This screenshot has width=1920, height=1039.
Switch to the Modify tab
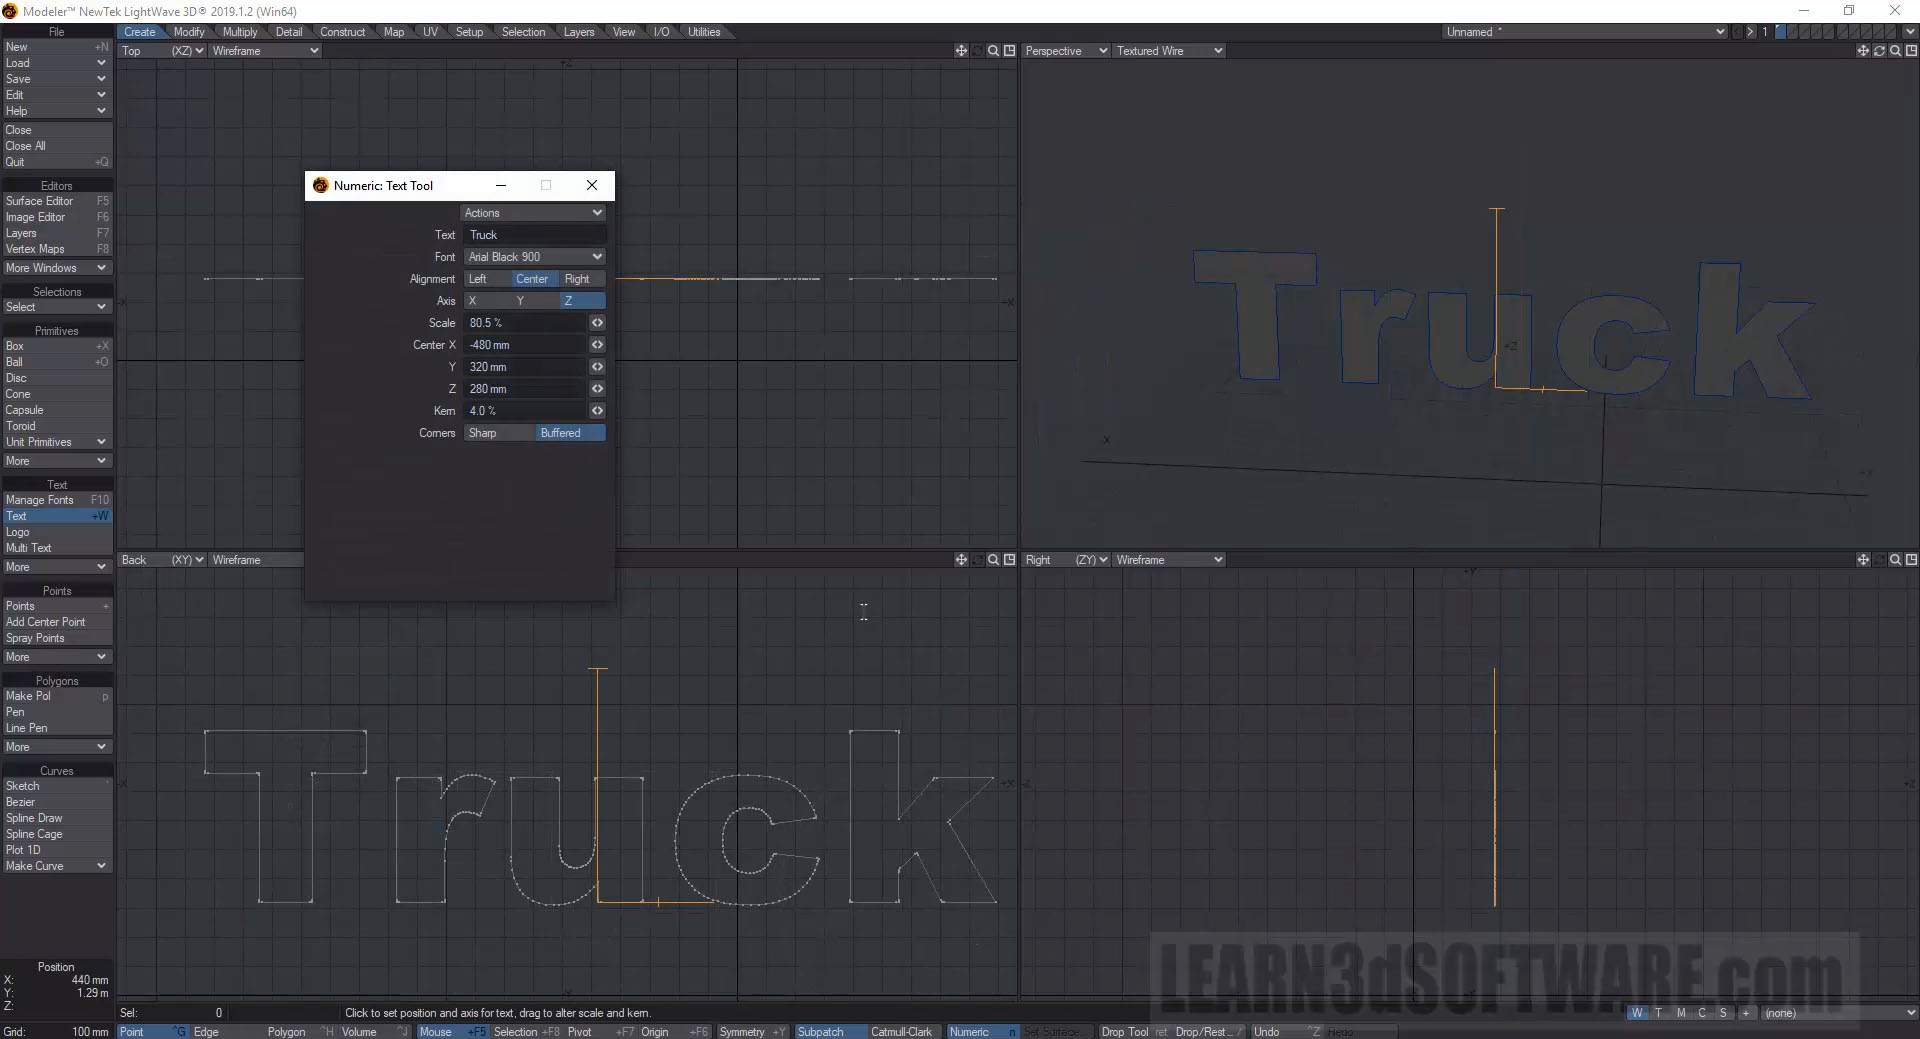(188, 32)
